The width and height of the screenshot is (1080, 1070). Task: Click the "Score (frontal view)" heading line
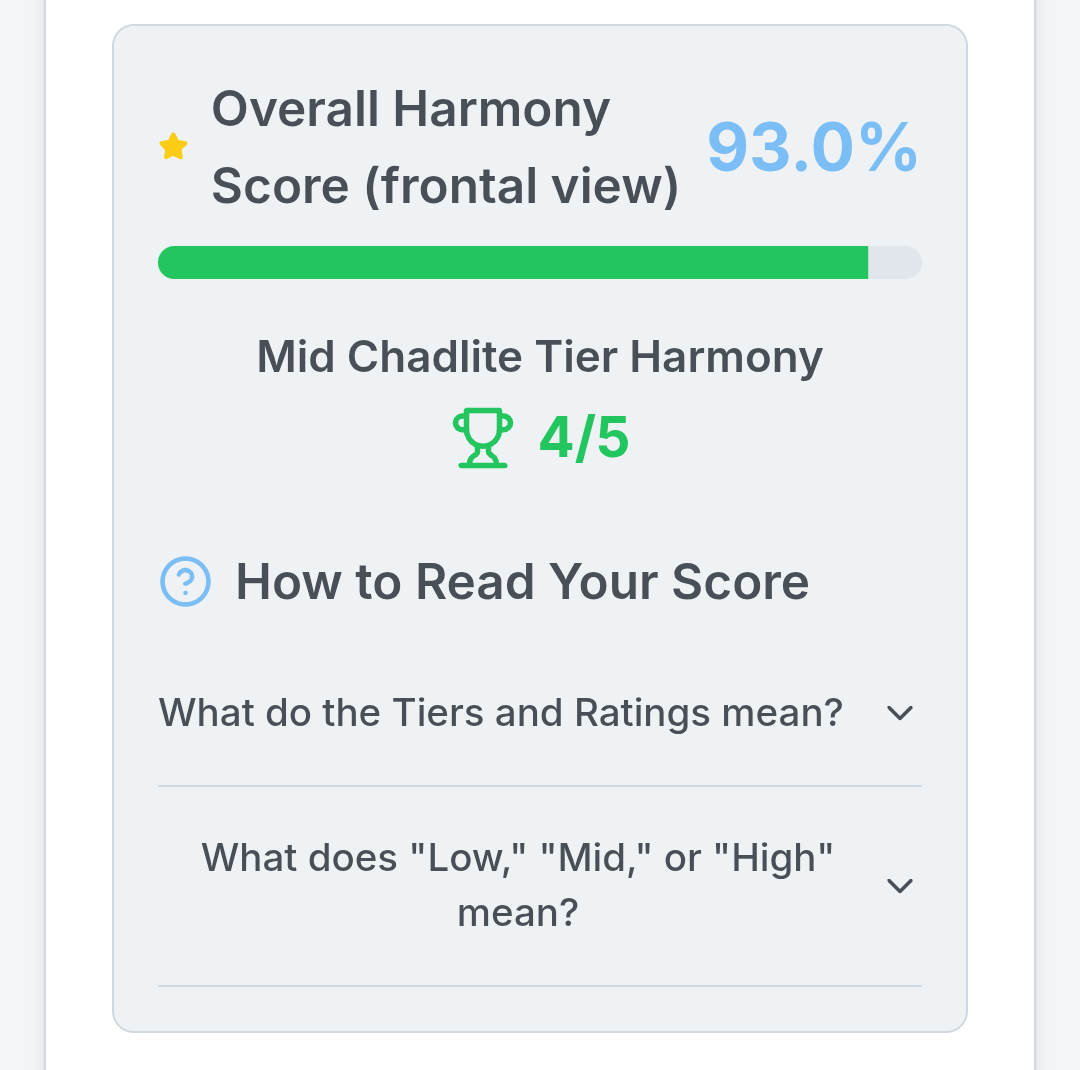point(445,187)
